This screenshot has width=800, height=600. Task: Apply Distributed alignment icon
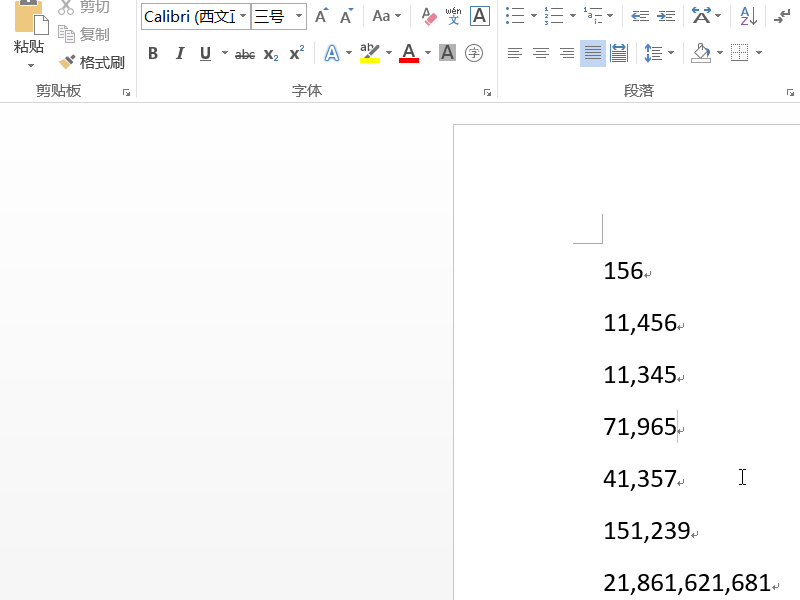pyautogui.click(x=619, y=53)
